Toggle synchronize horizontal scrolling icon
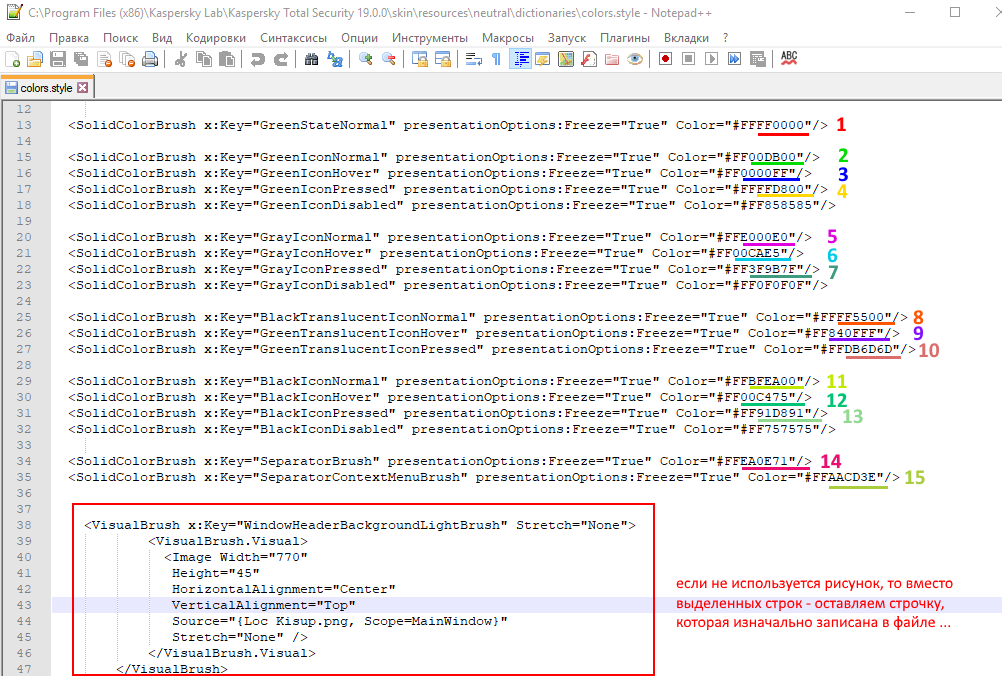 tap(443, 59)
